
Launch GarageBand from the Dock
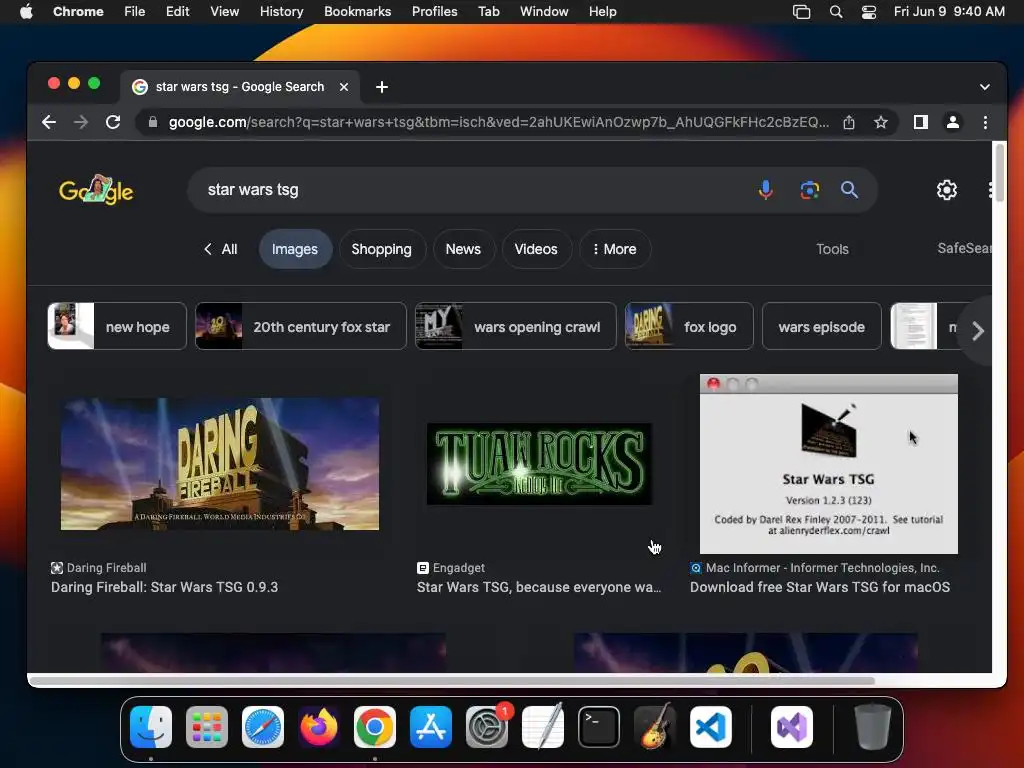tap(655, 727)
